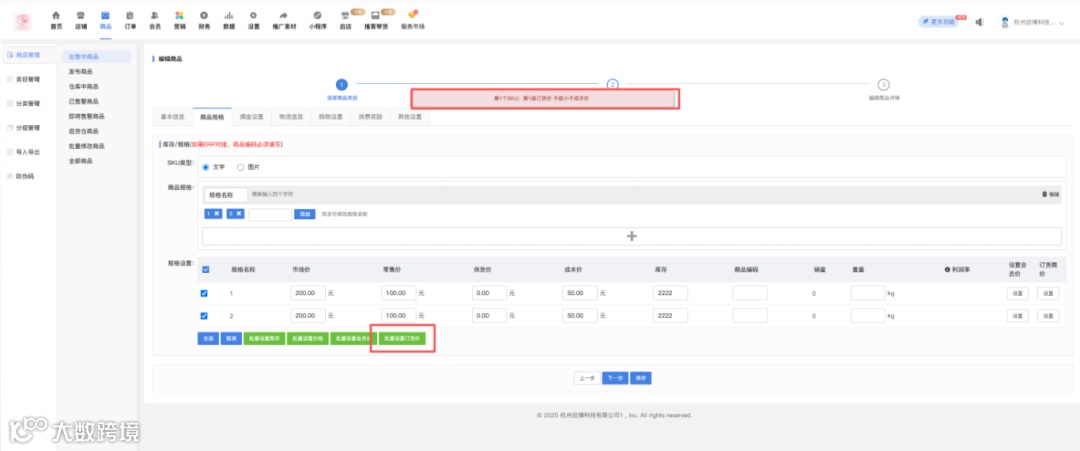Open 类目管理 in the left sidebar
Viewport: 1080px width, 451px height.
click(28, 79)
